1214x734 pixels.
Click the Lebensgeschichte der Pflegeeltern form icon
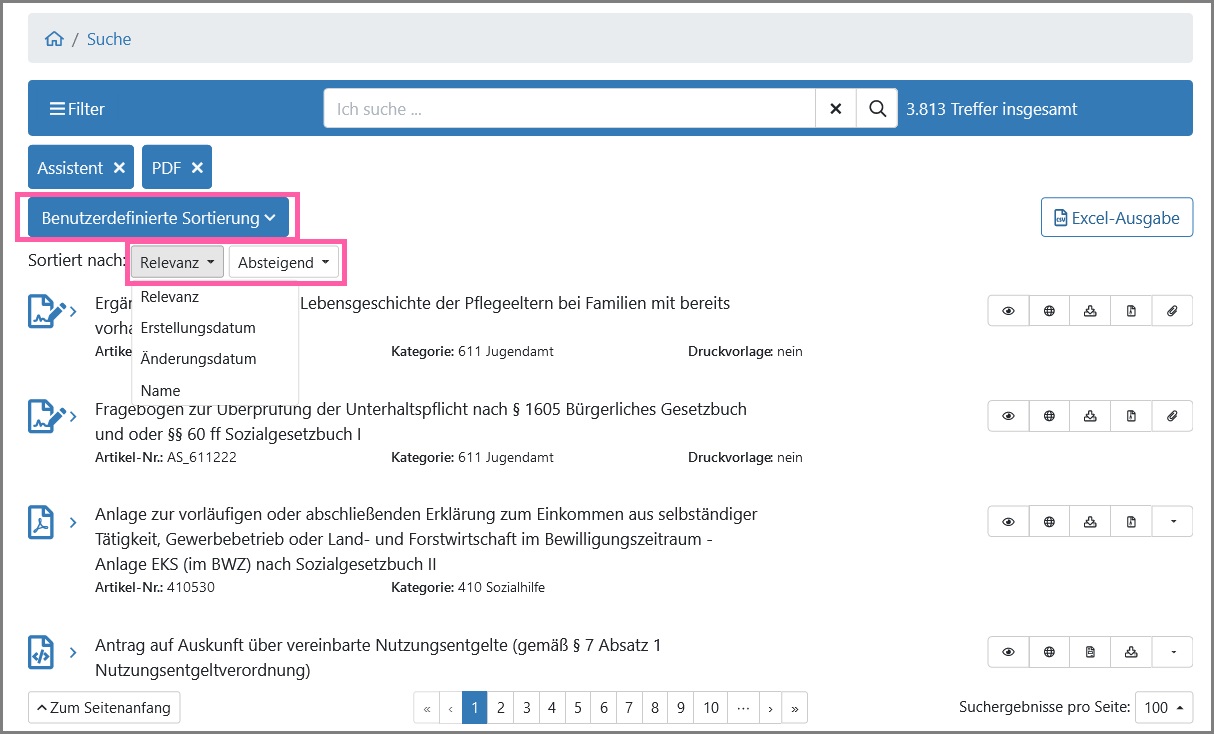point(46,311)
